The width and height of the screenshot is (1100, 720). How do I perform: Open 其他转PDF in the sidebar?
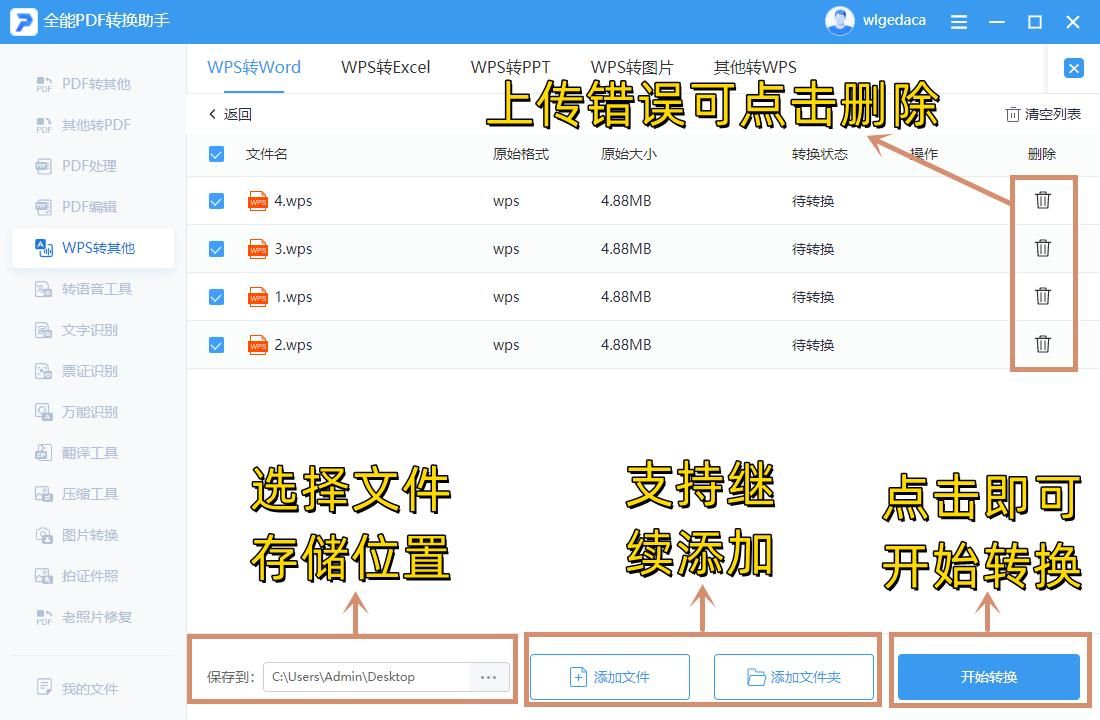point(93,125)
